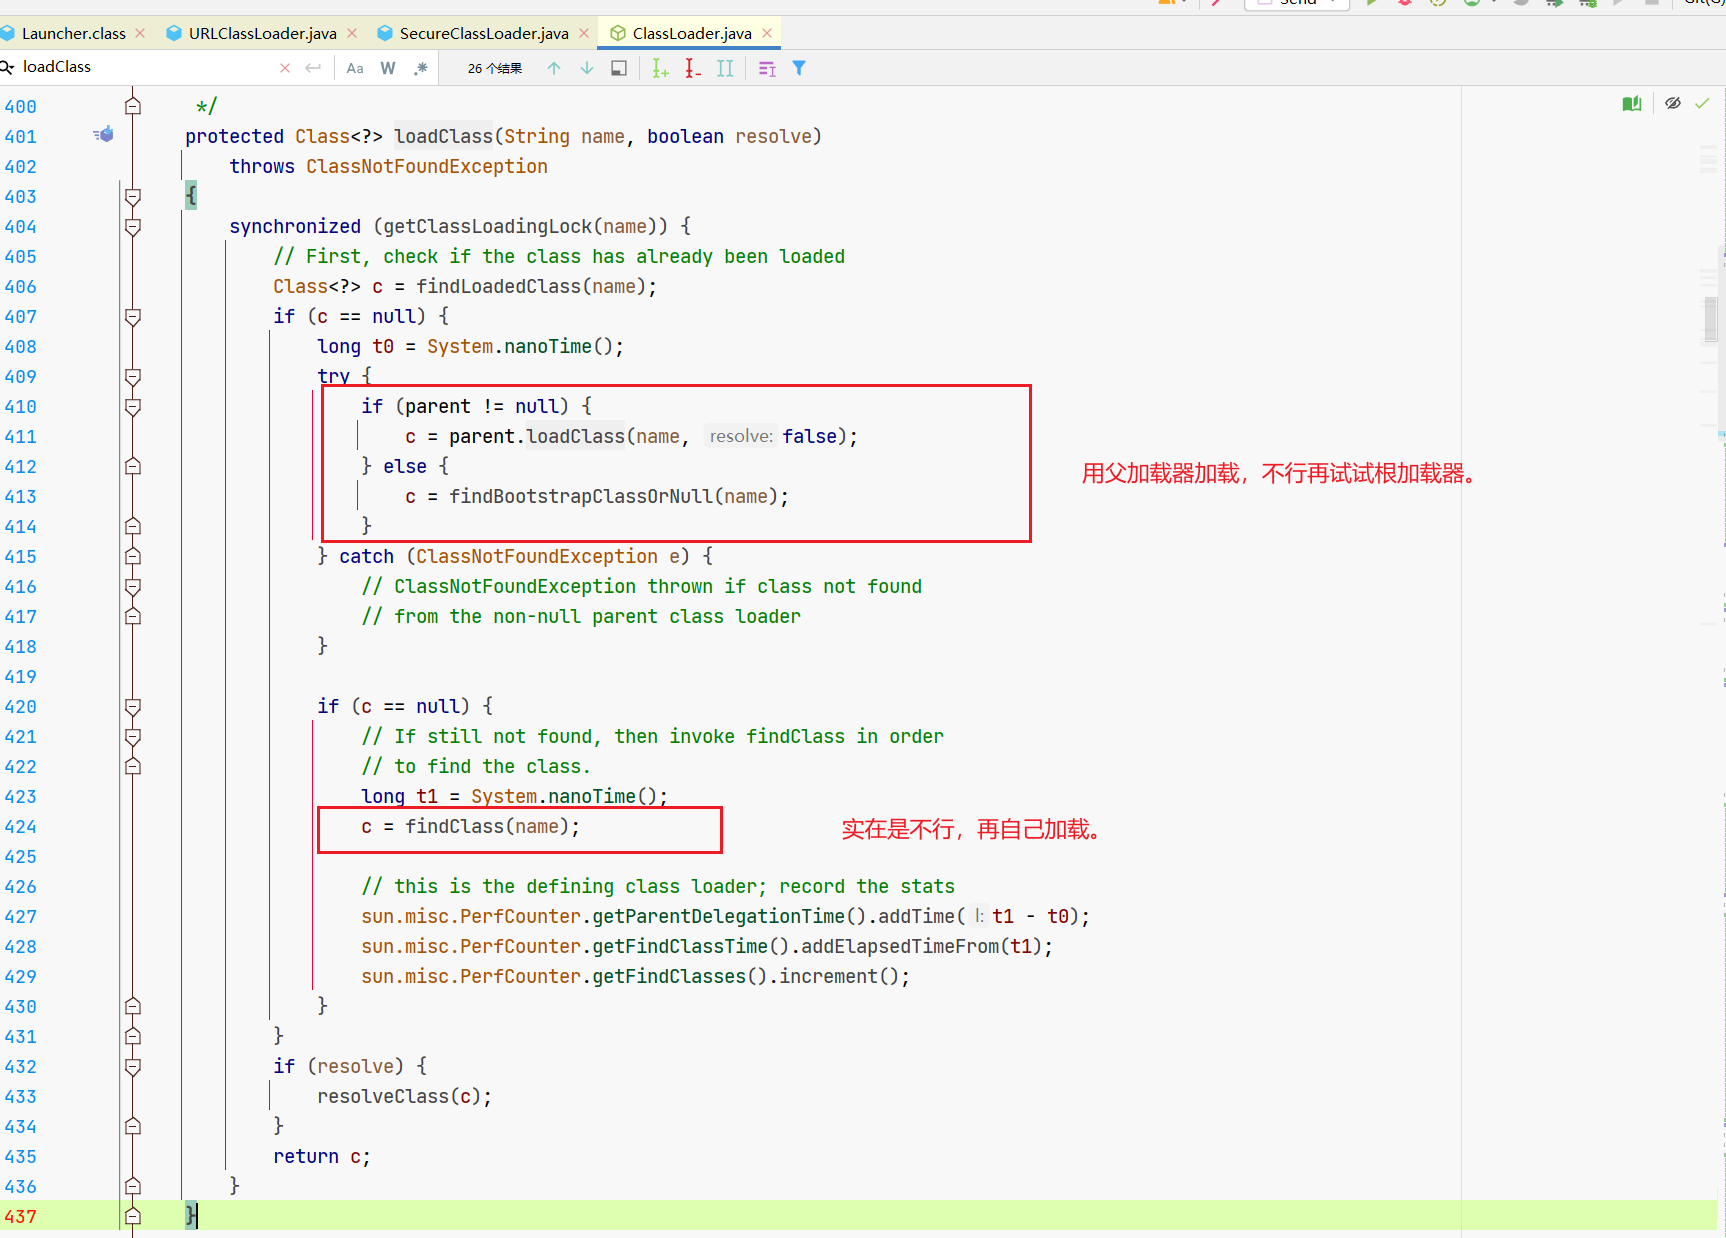Viewport: 1726px width, 1238px height.
Task: Toggle the Words (W) search option
Action: [x=388, y=68]
